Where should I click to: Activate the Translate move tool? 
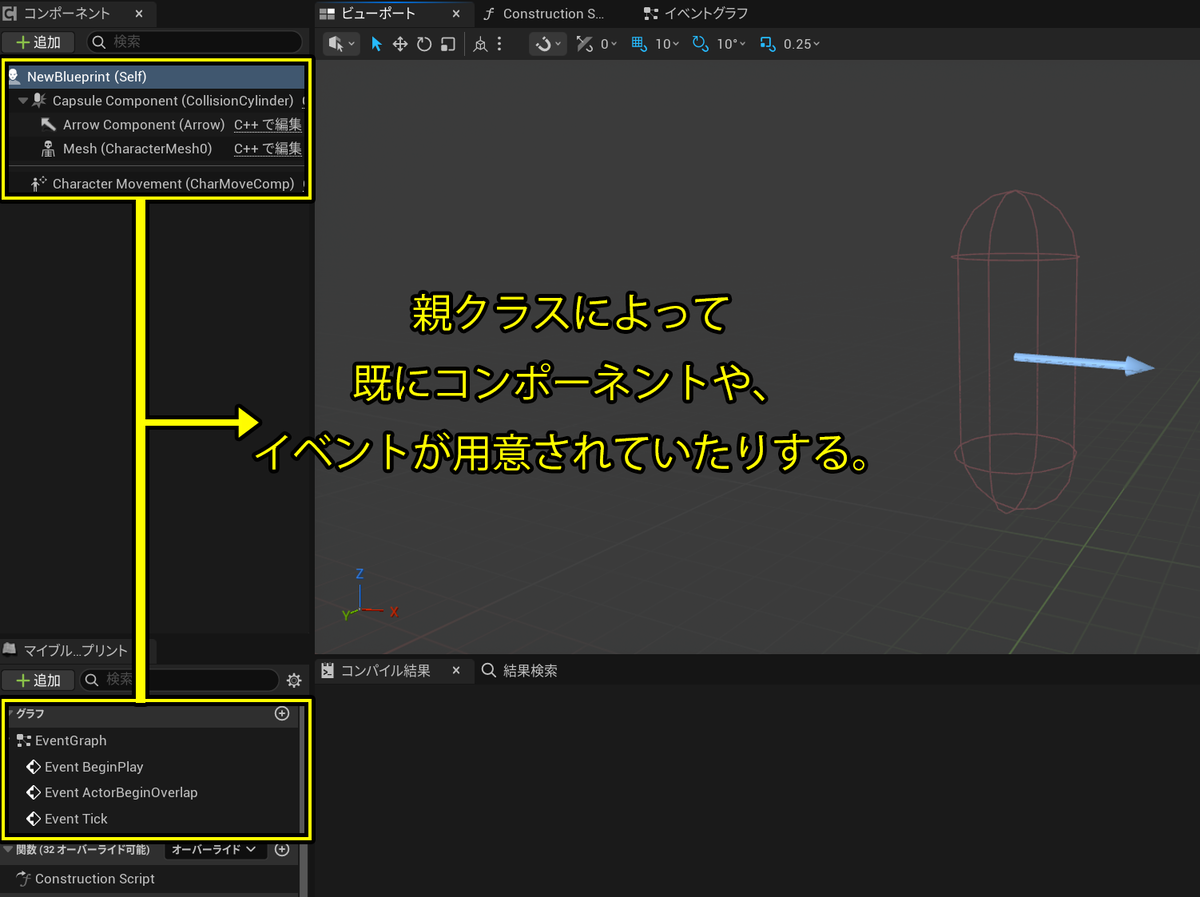coord(400,44)
